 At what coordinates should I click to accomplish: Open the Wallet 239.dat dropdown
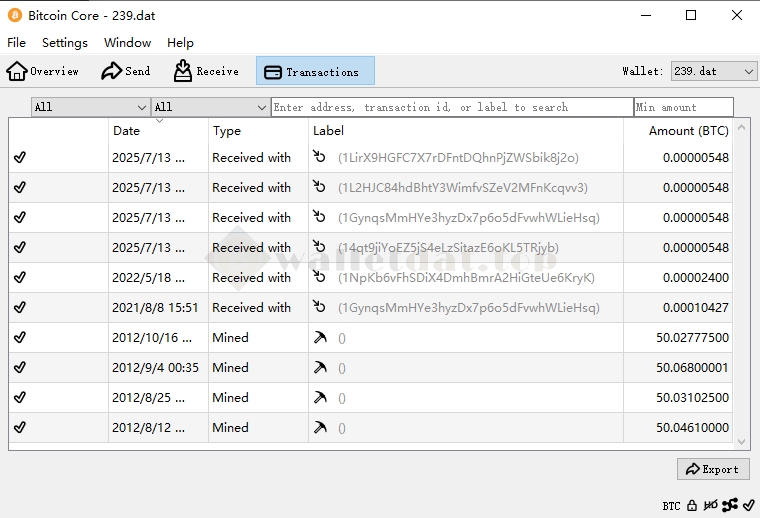[x=713, y=71]
